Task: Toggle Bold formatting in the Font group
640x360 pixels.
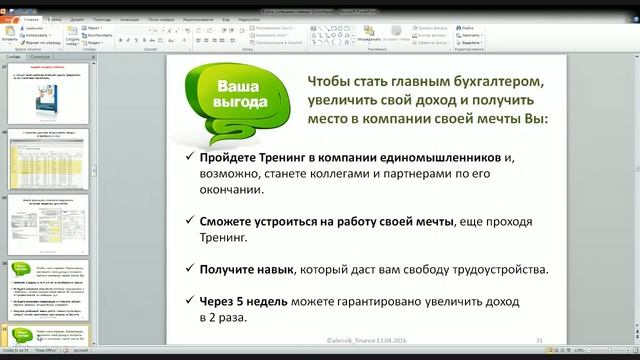Action: (x=121, y=40)
